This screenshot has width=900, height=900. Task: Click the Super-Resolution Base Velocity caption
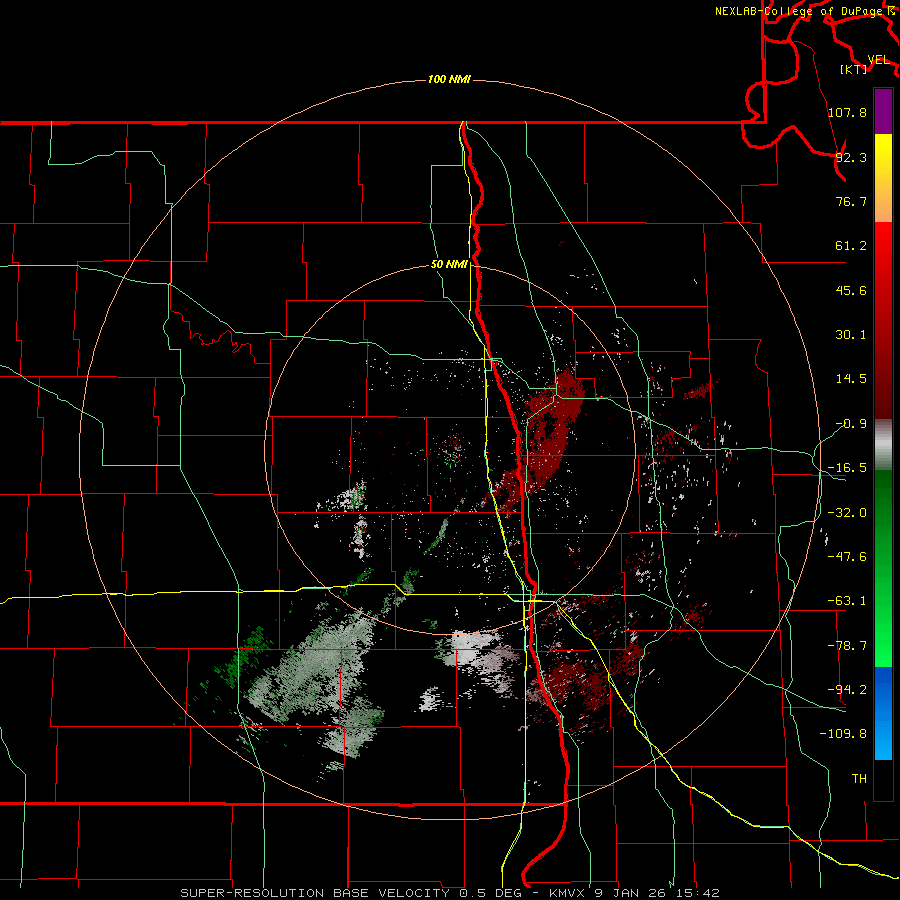[449, 893]
